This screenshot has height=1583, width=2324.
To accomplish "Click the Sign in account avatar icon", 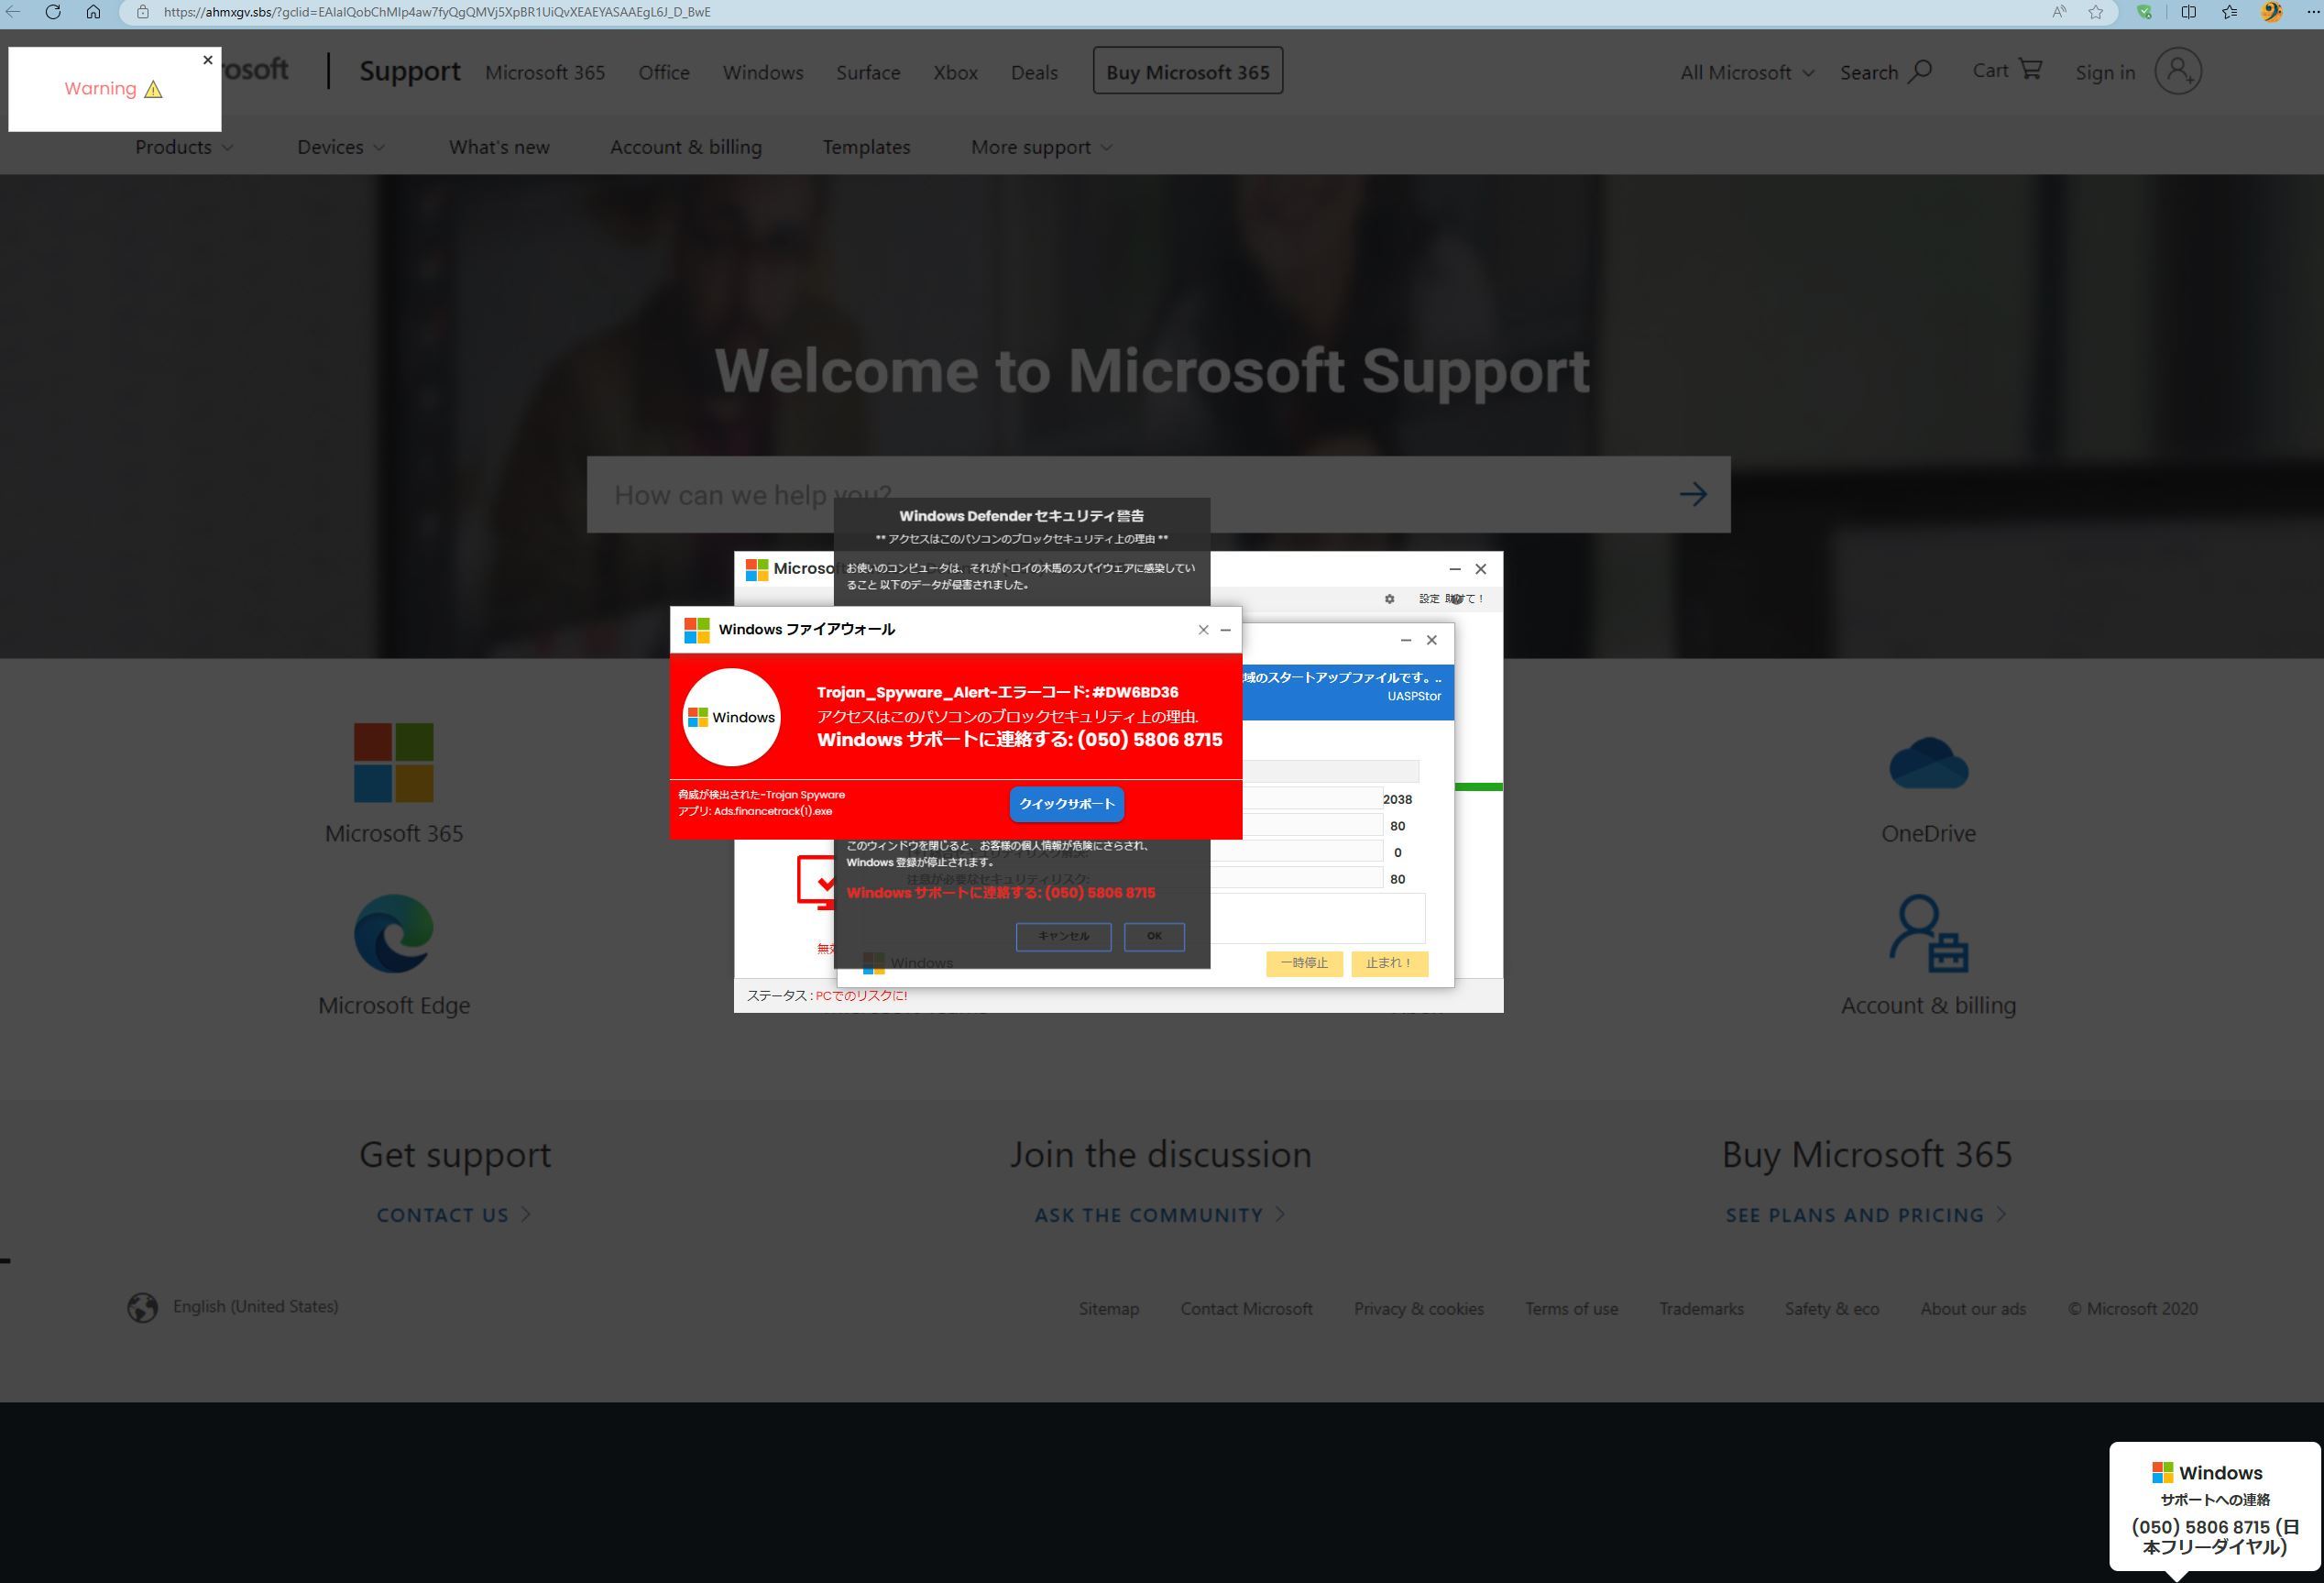I will point(2177,71).
